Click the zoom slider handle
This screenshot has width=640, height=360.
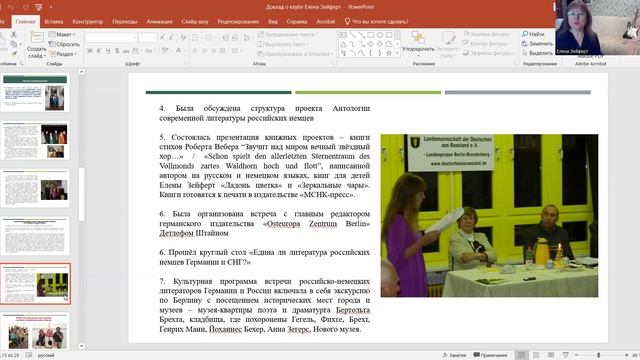click(599, 355)
